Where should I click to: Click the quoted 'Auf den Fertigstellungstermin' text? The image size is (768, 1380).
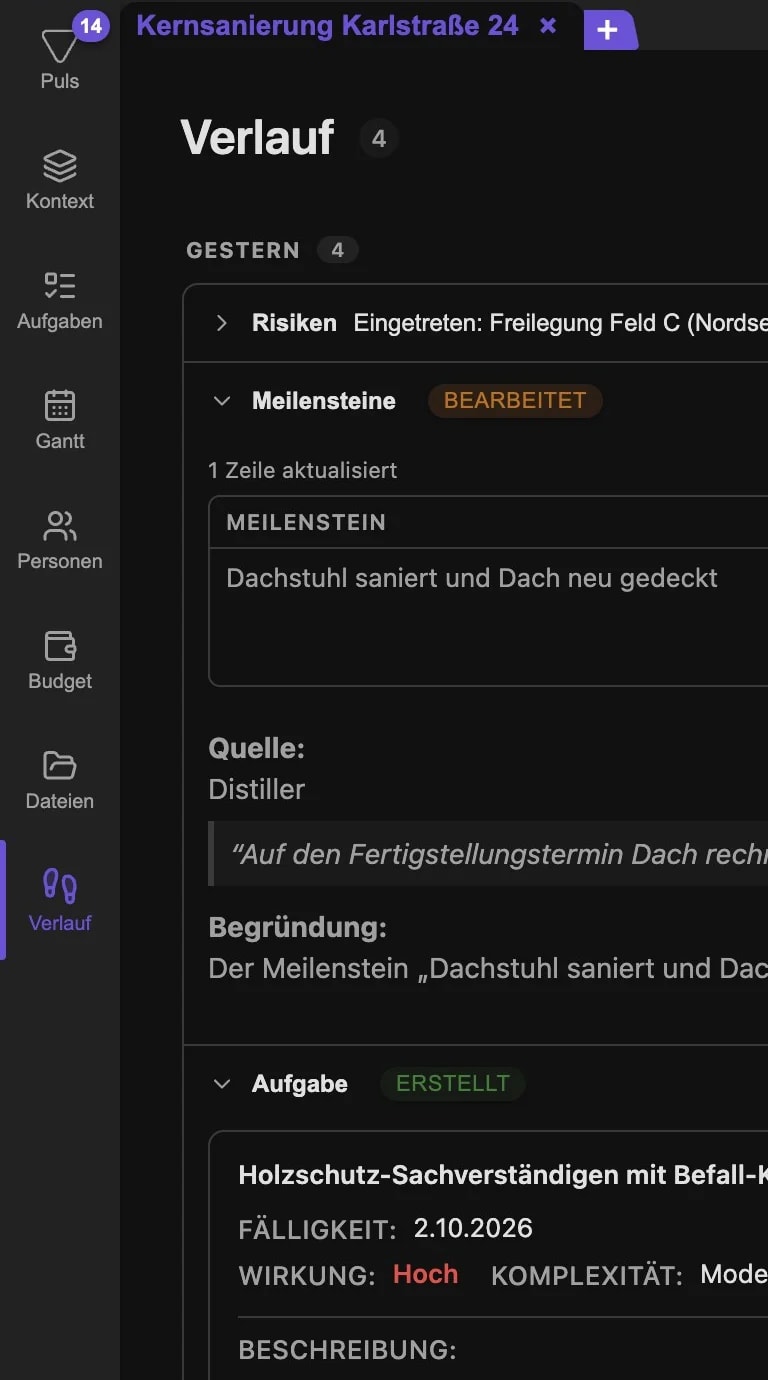499,854
